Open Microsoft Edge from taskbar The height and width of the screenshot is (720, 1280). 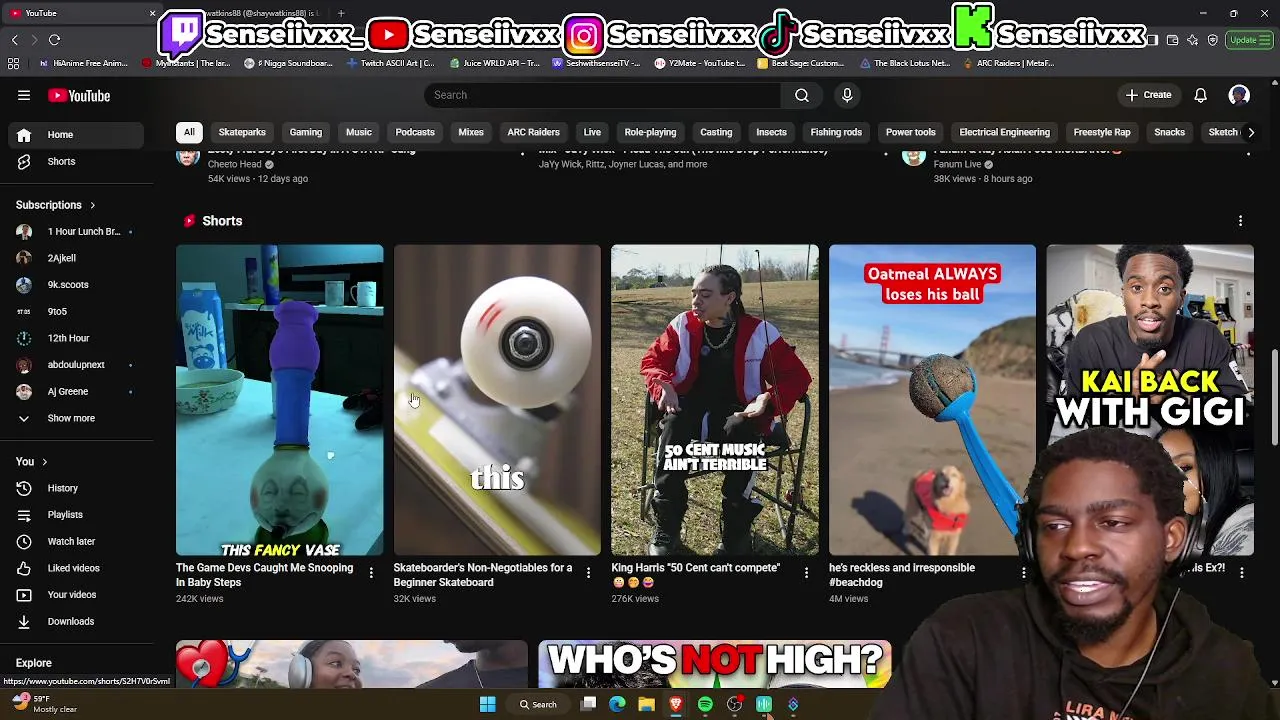pos(617,704)
